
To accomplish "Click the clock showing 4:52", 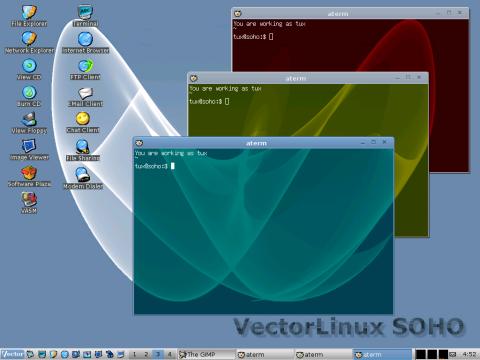I will point(469,354).
